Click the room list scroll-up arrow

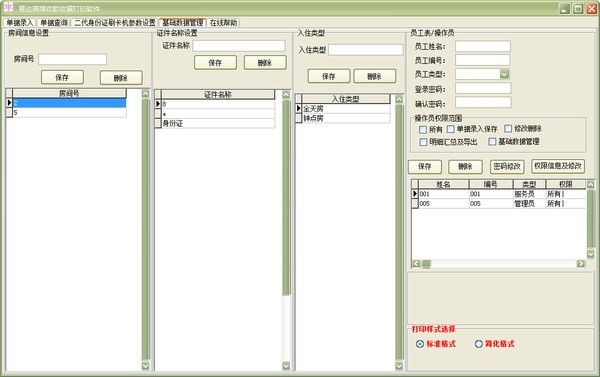click(x=145, y=93)
